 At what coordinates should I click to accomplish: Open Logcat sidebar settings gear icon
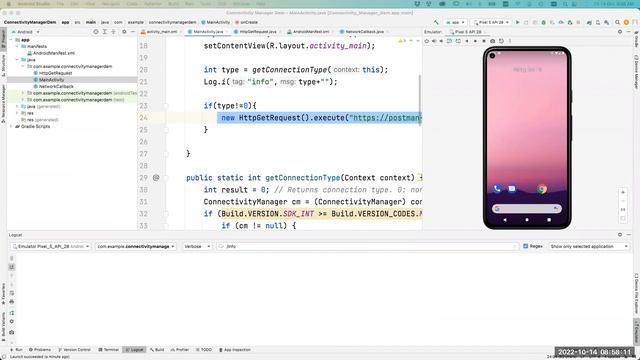click(x=11, y=322)
